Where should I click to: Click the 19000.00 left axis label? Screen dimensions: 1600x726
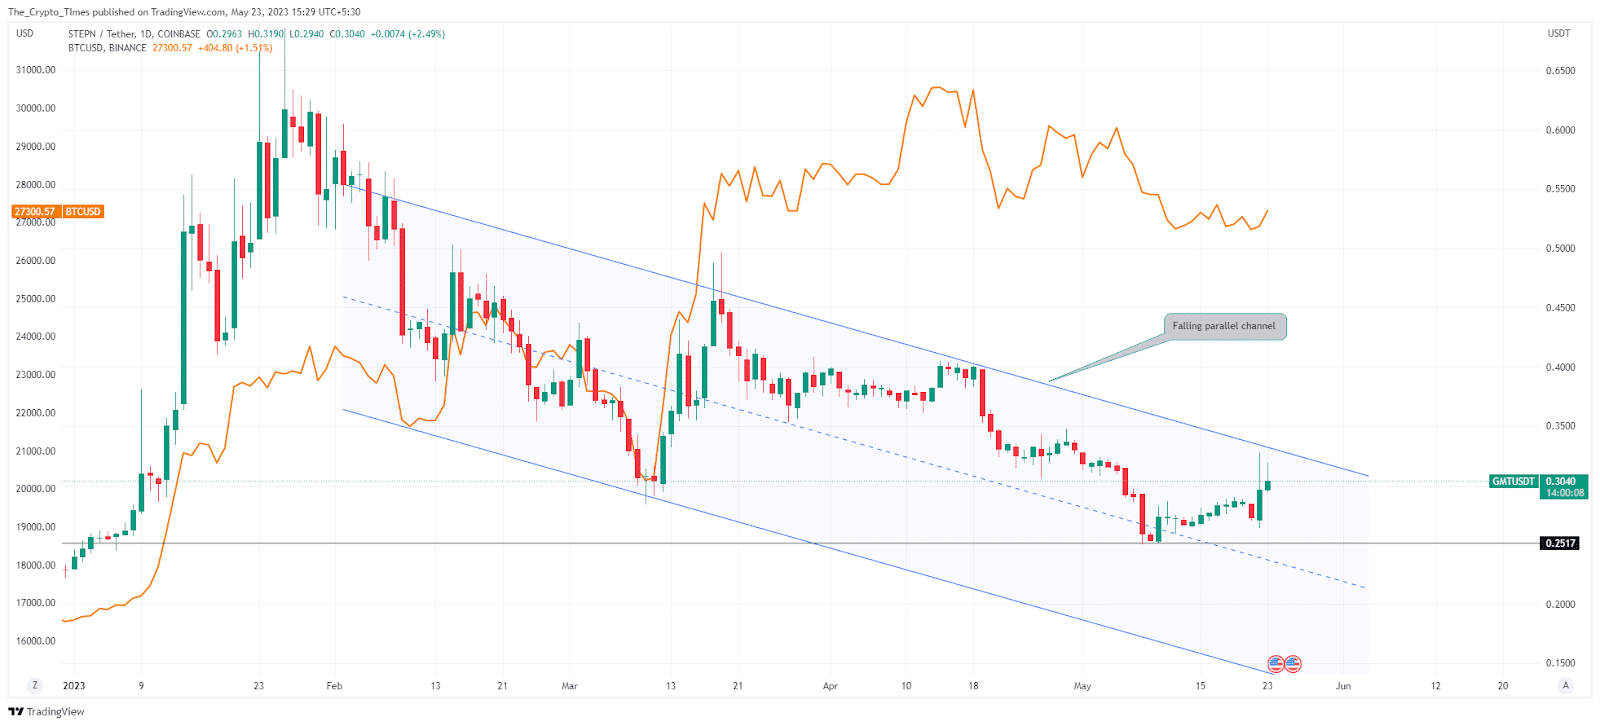(x=36, y=527)
